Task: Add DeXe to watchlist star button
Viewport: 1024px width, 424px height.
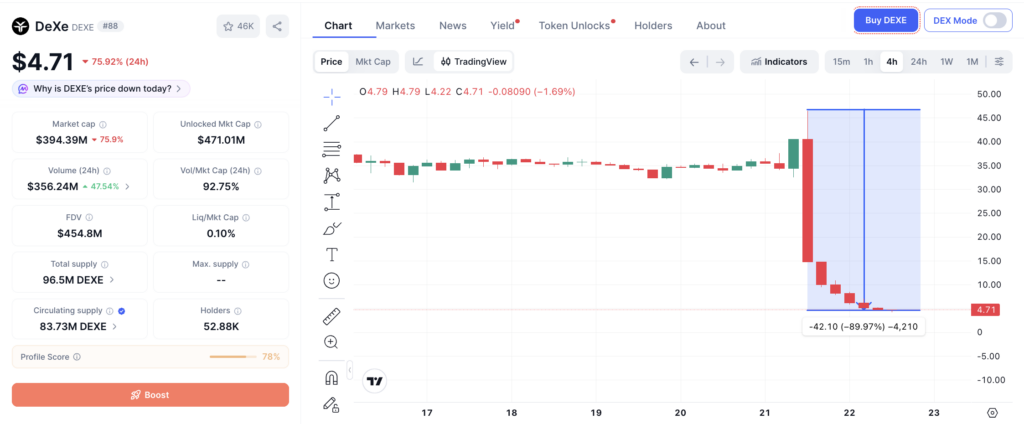Action: coord(238,26)
